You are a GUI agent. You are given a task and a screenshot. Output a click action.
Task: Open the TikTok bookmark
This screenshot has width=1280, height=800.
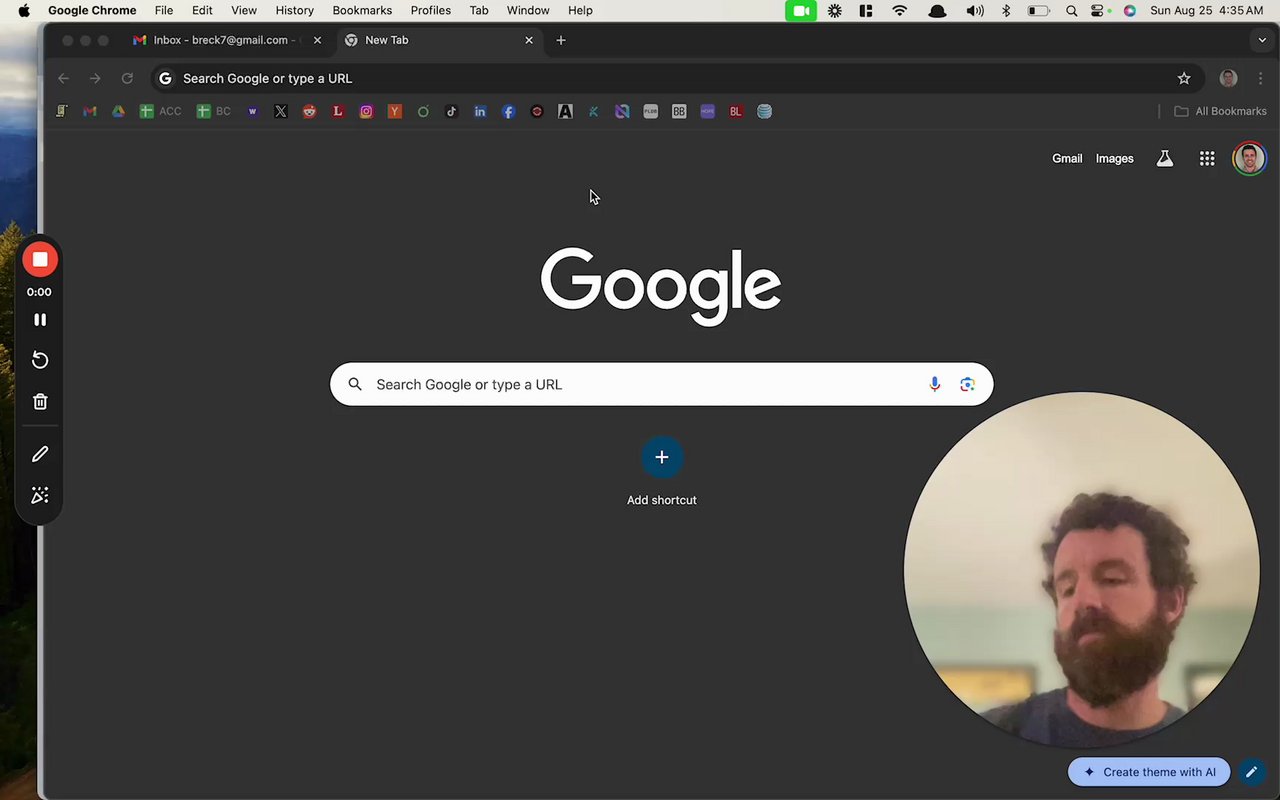click(x=451, y=111)
